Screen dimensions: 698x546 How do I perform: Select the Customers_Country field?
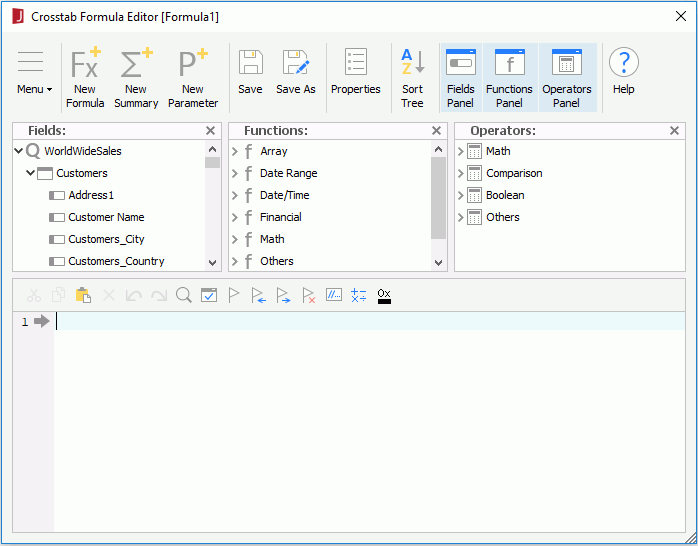click(x=116, y=261)
